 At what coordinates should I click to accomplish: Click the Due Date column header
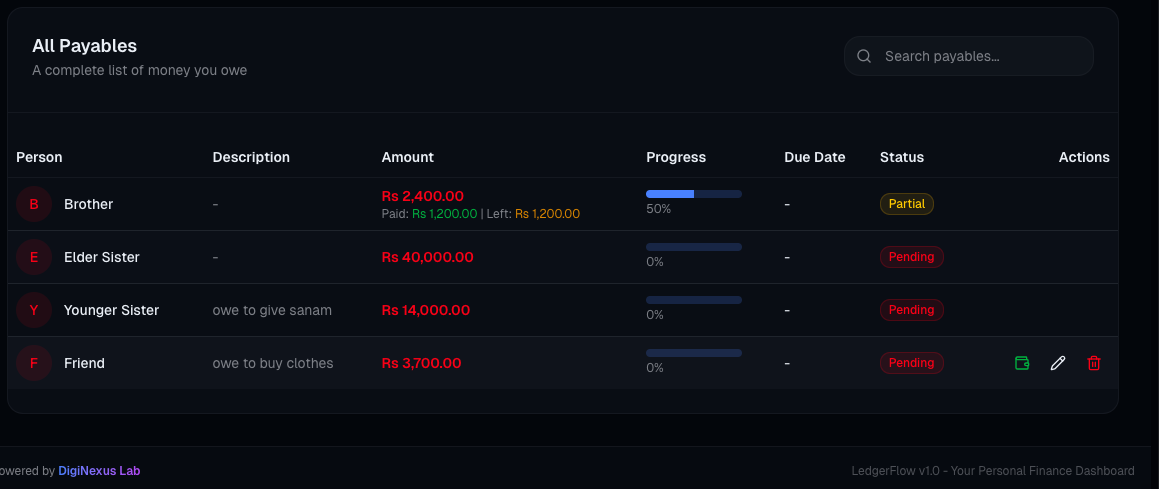click(814, 157)
